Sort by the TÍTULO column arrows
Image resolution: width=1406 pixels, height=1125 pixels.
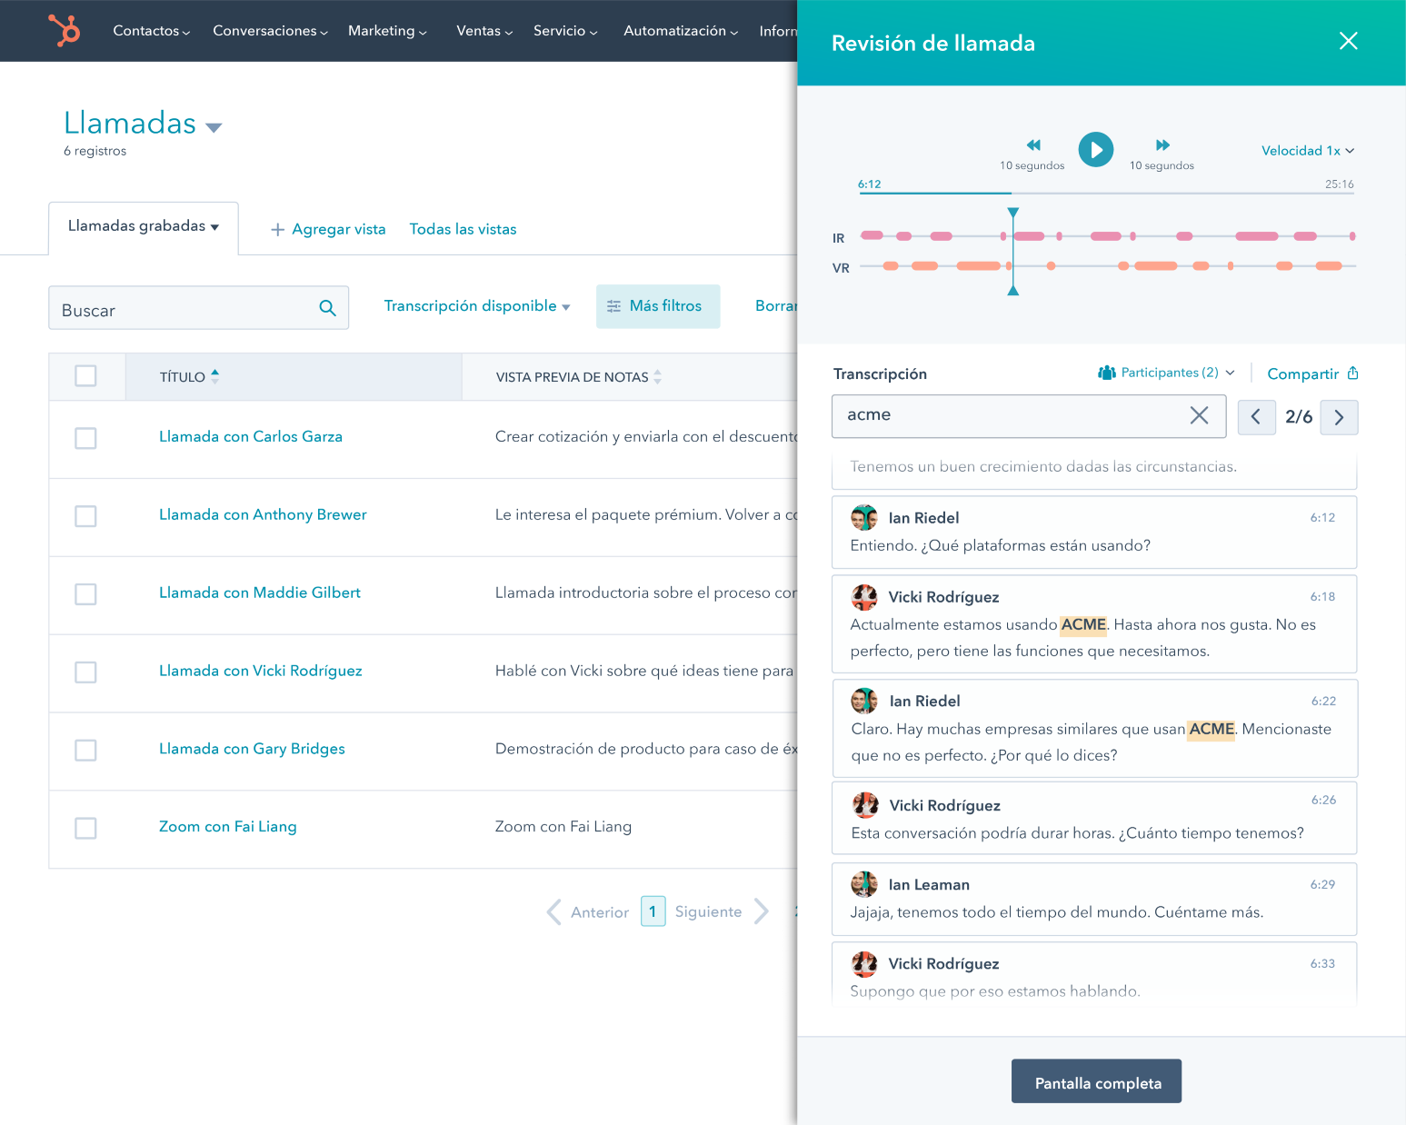point(215,377)
